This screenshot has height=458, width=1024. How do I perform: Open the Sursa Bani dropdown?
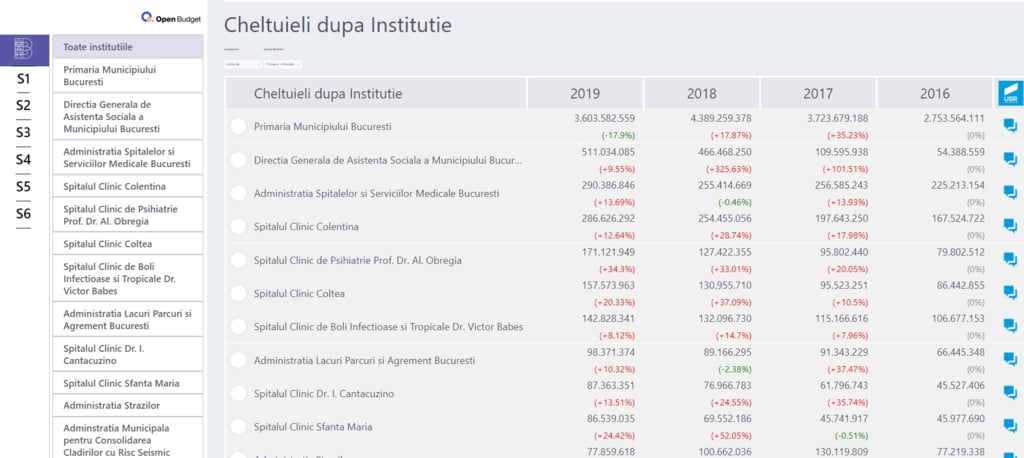point(282,63)
